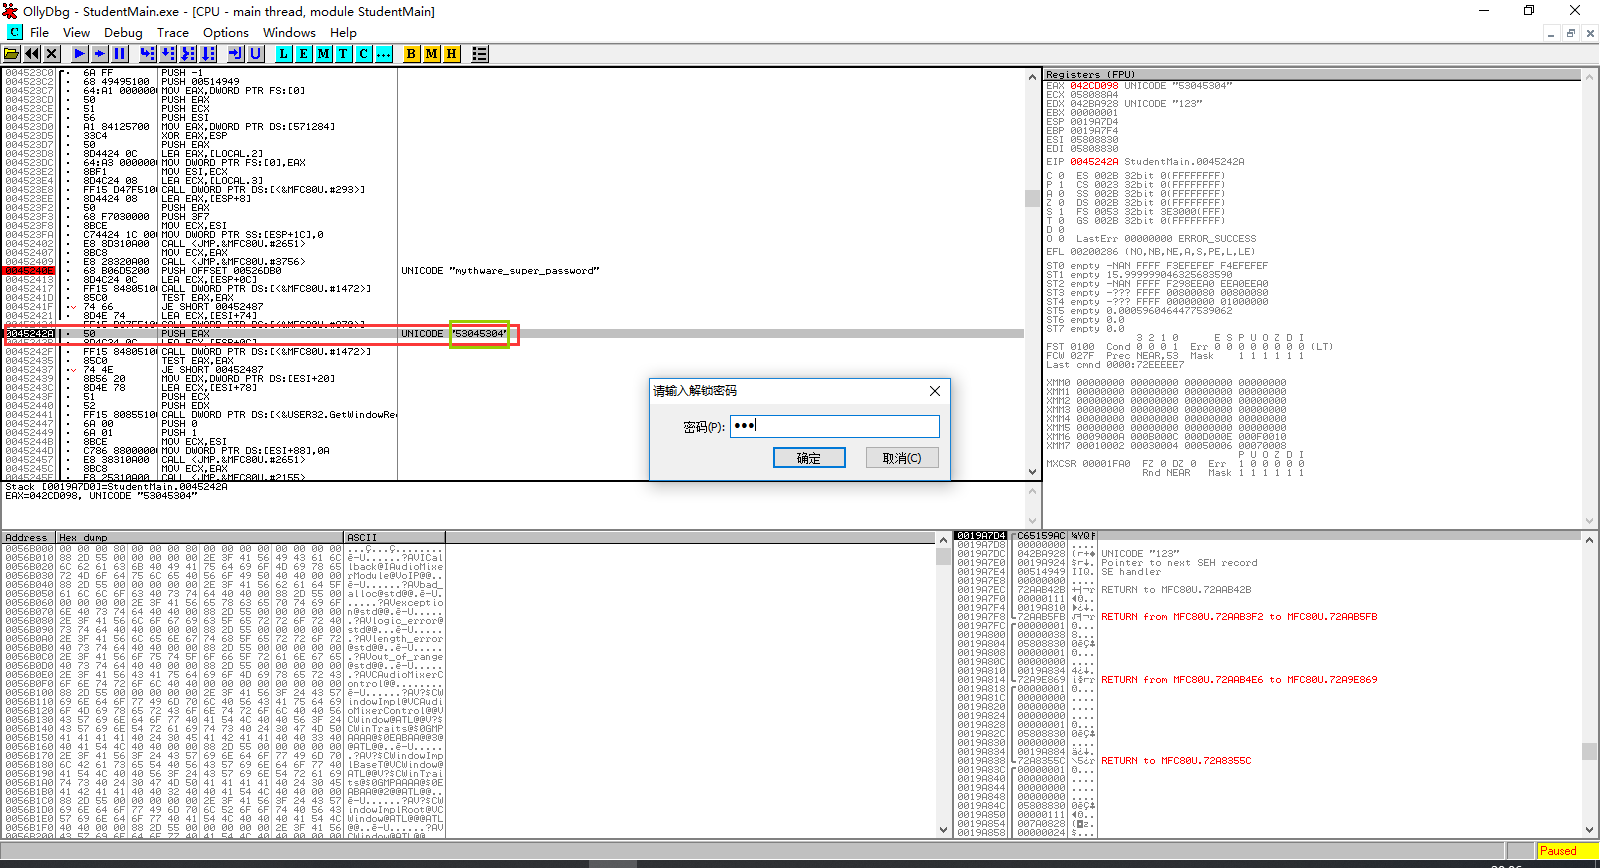Click the 取消(C) cancel button
This screenshot has width=1600, height=868.
pos(901,458)
